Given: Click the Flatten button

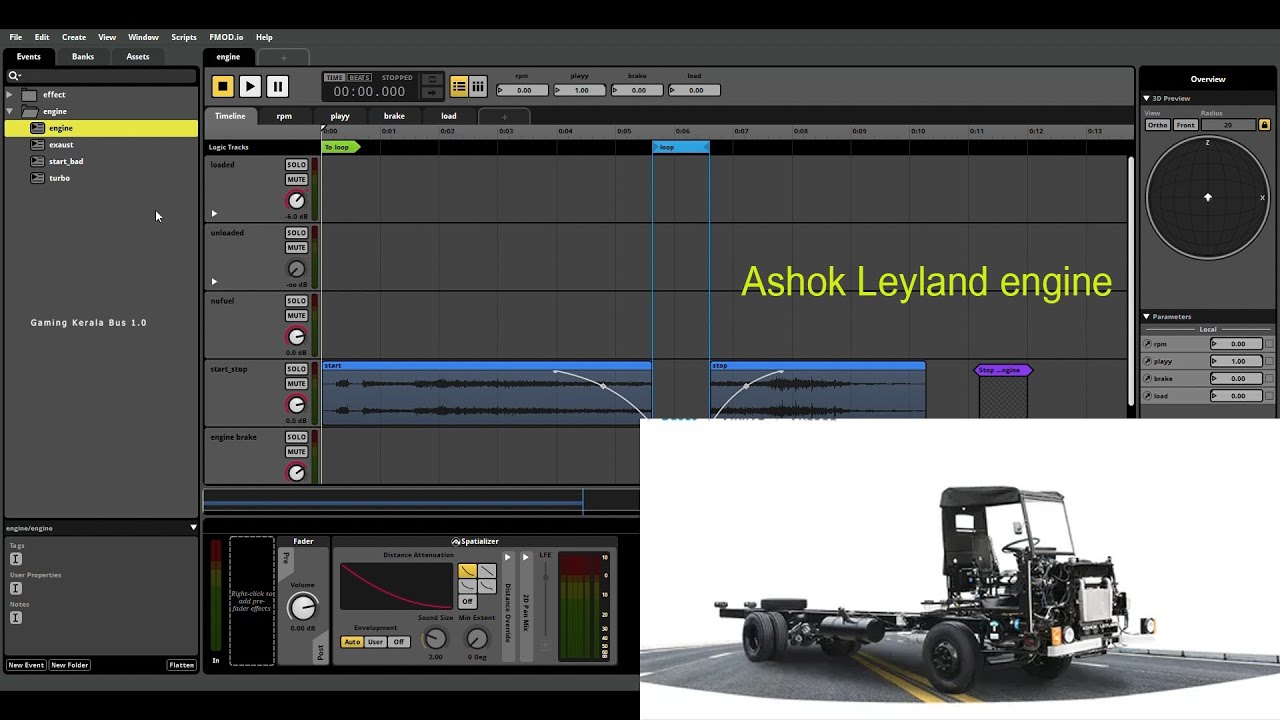Looking at the screenshot, I should (x=181, y=665).
